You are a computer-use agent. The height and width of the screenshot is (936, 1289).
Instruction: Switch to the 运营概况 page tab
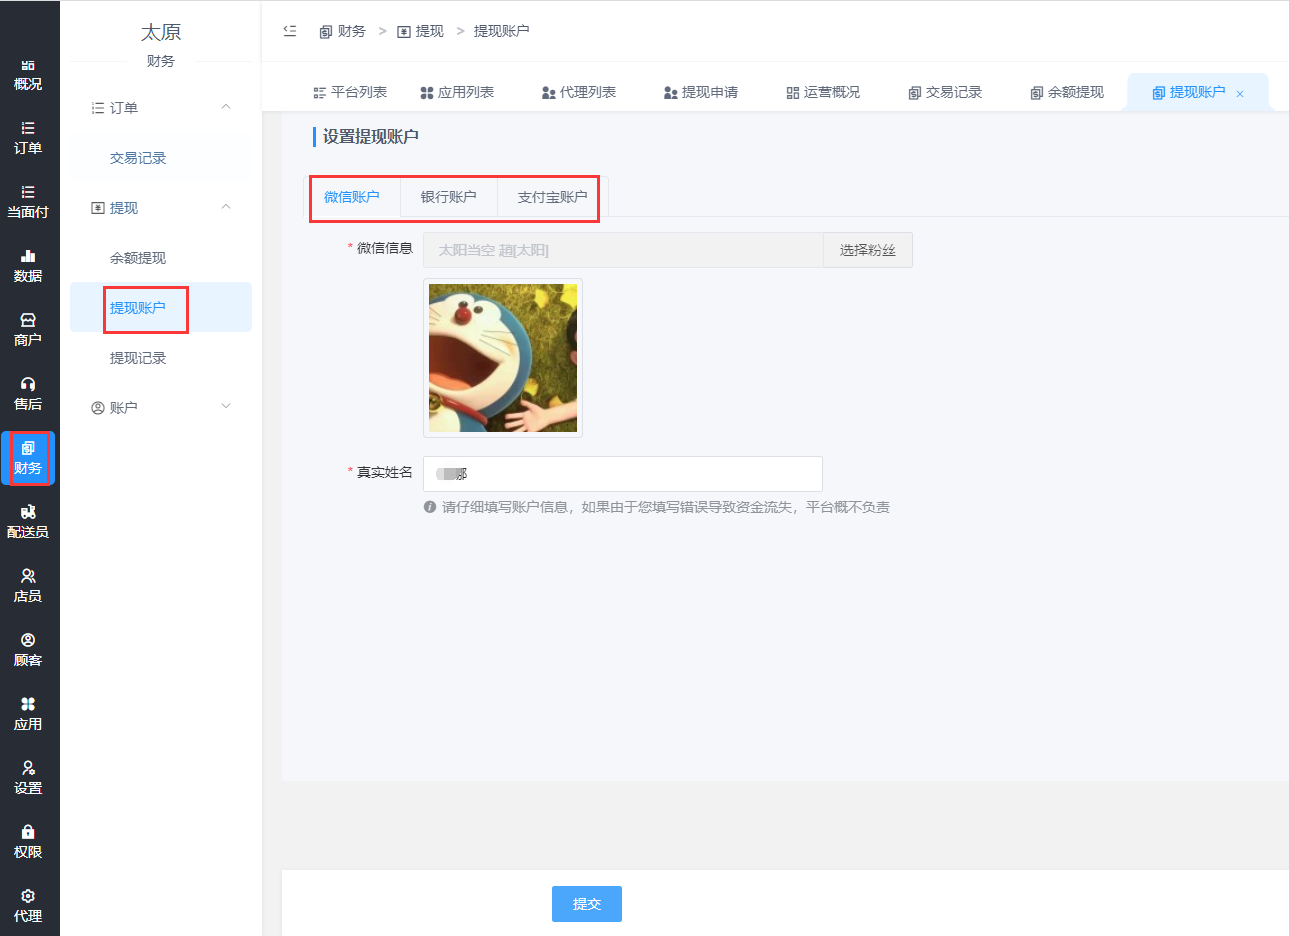tap(823, 92)
